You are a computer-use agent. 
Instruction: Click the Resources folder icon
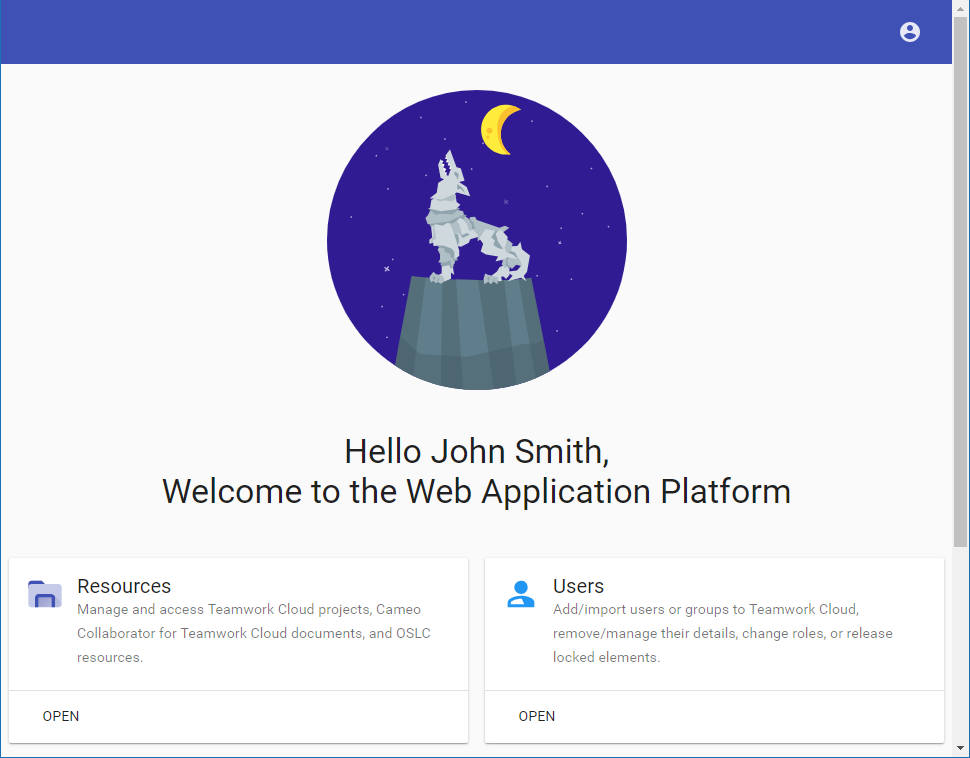click(45, 594)
